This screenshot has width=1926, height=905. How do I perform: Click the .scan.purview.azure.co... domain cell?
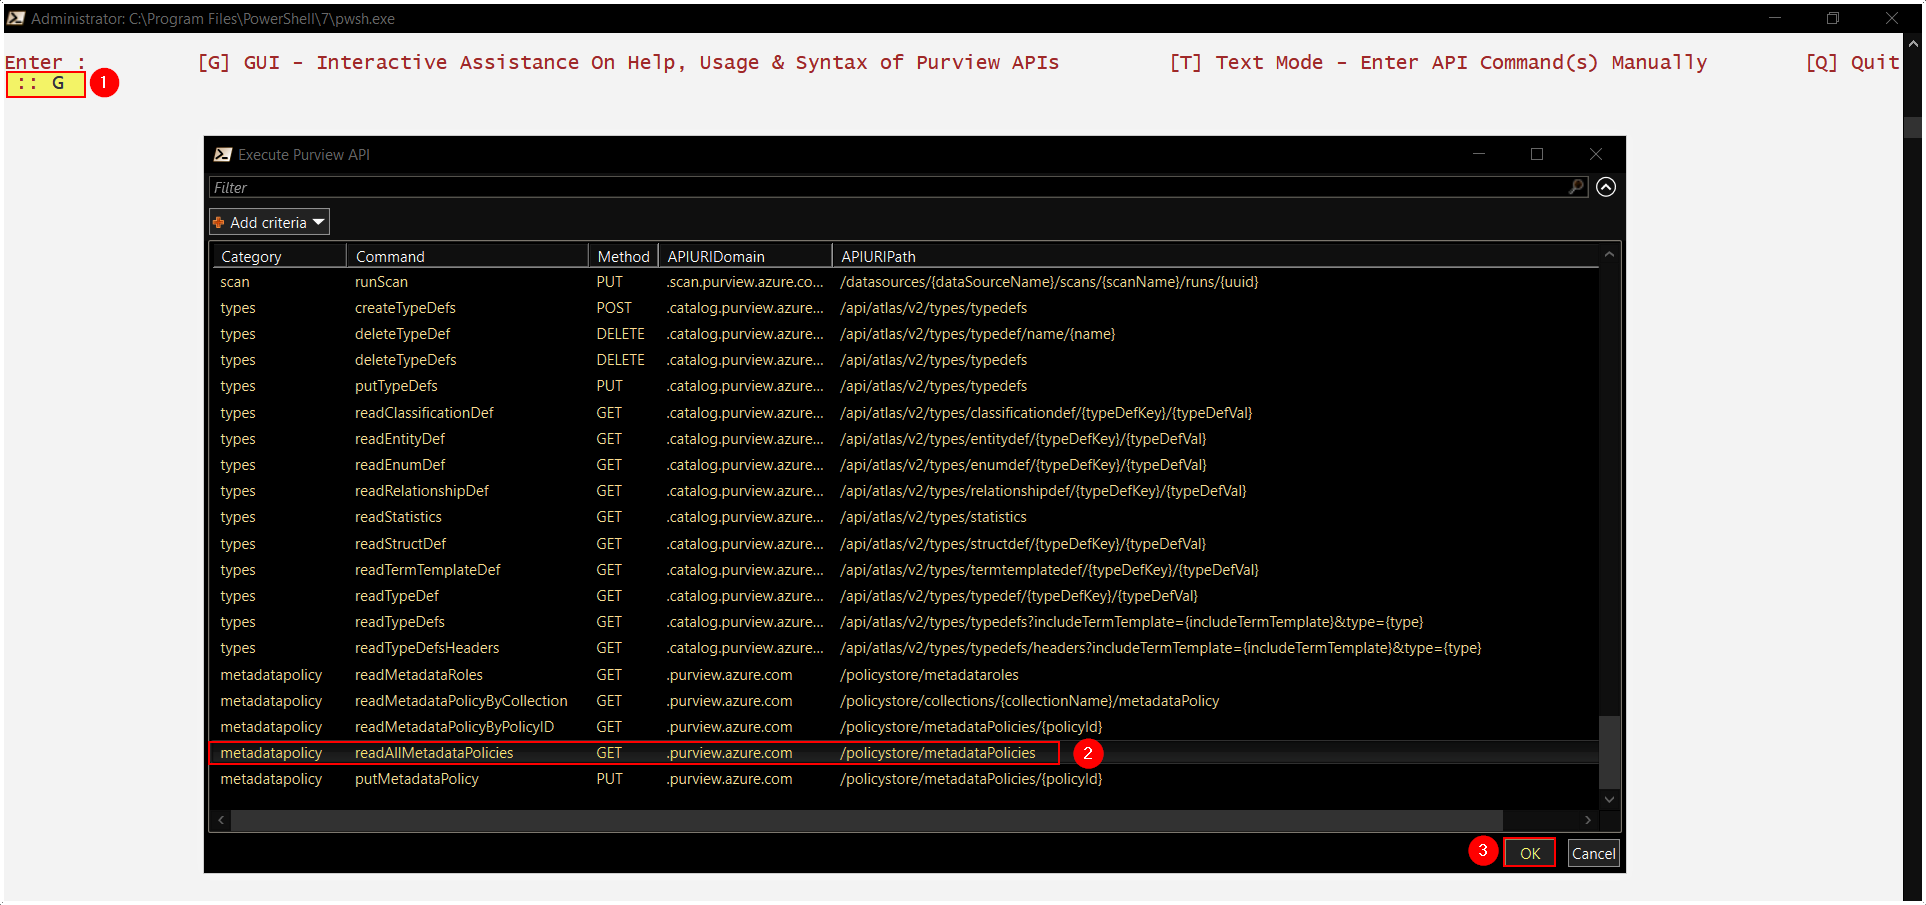(745, 282)
